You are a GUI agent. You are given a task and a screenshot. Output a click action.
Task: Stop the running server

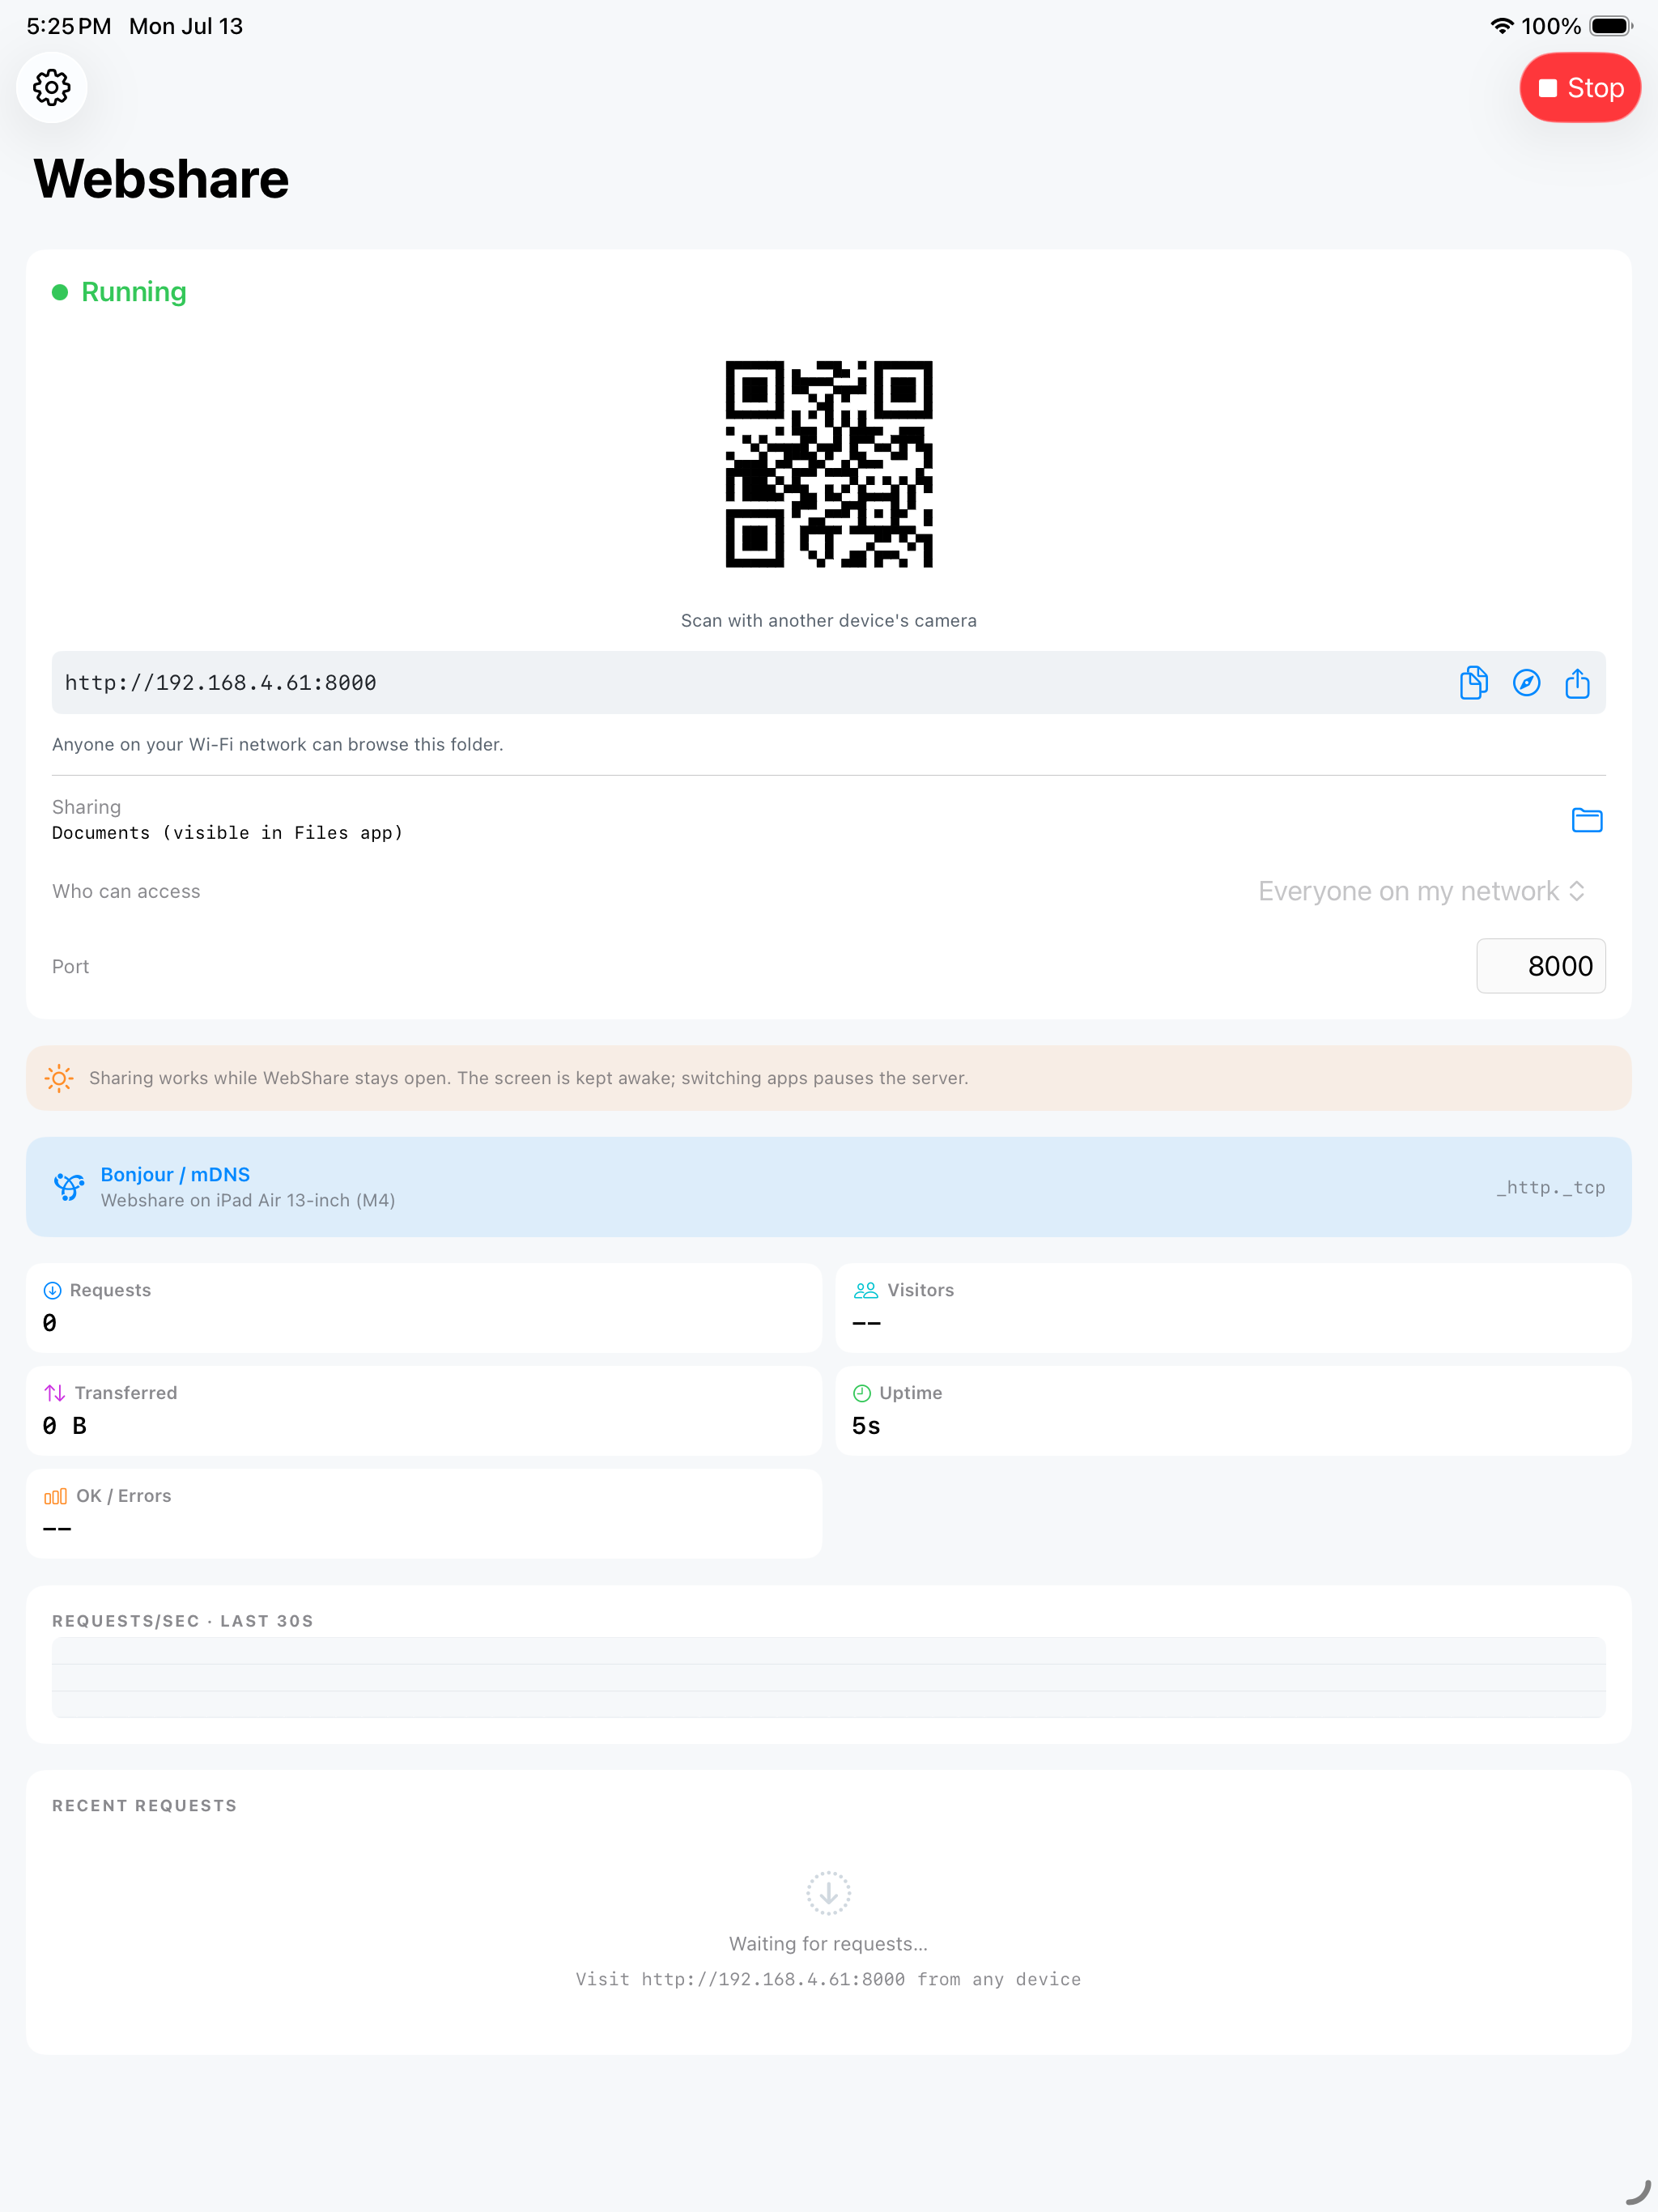pyautogui.click(x=1579, y=88)
